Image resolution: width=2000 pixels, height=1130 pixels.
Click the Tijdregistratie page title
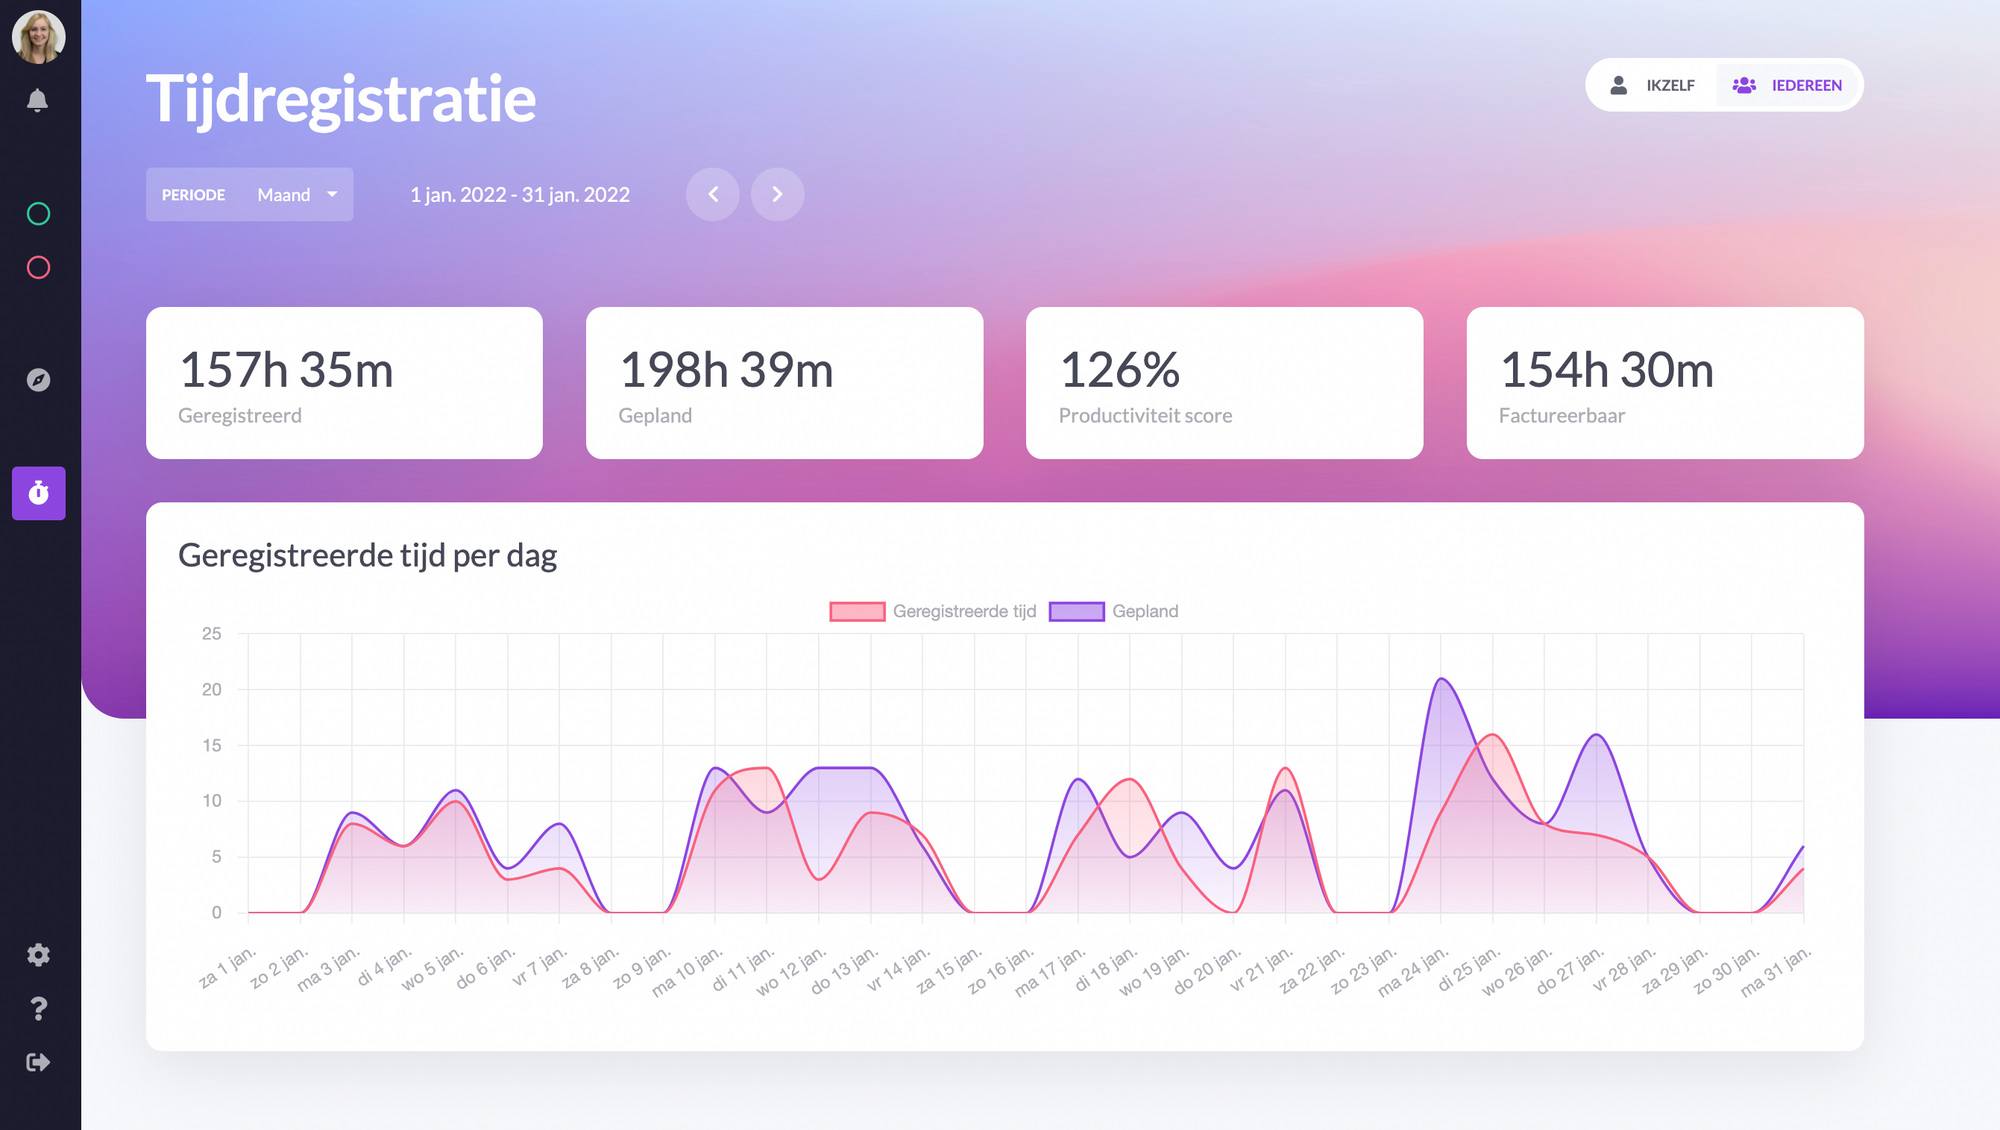coord(341,99)
